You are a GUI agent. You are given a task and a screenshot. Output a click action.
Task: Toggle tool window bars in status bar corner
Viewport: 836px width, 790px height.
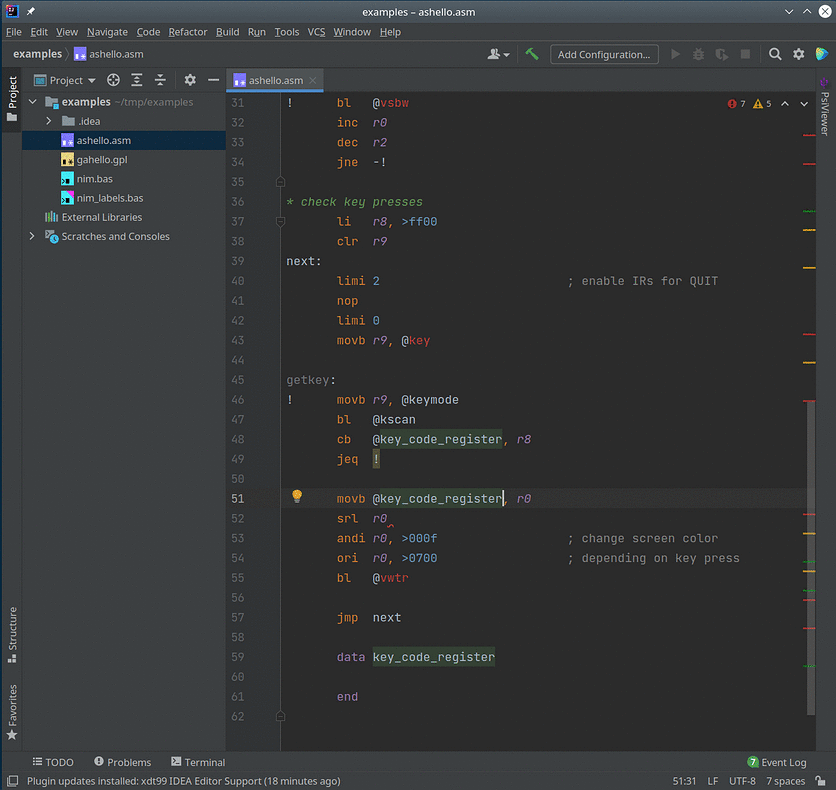12,781
